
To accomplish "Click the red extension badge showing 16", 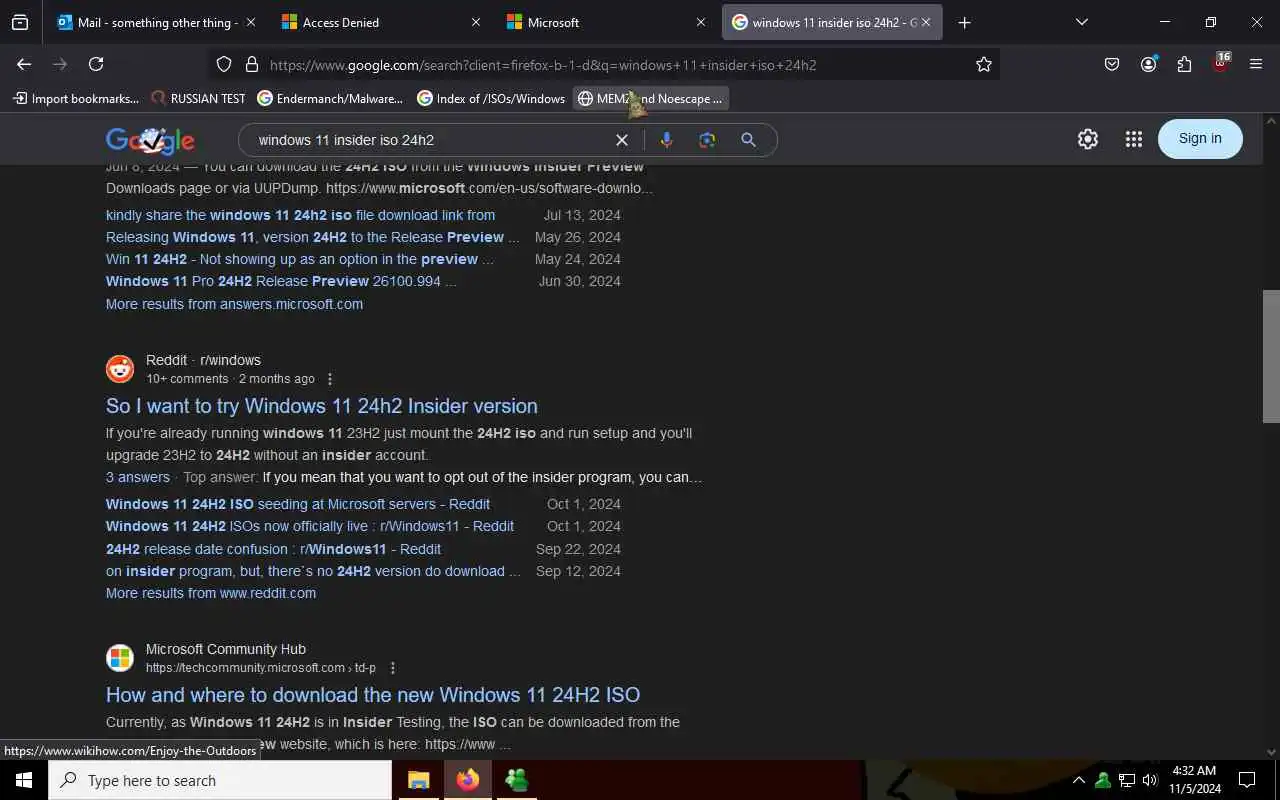I will [1220, 63].
